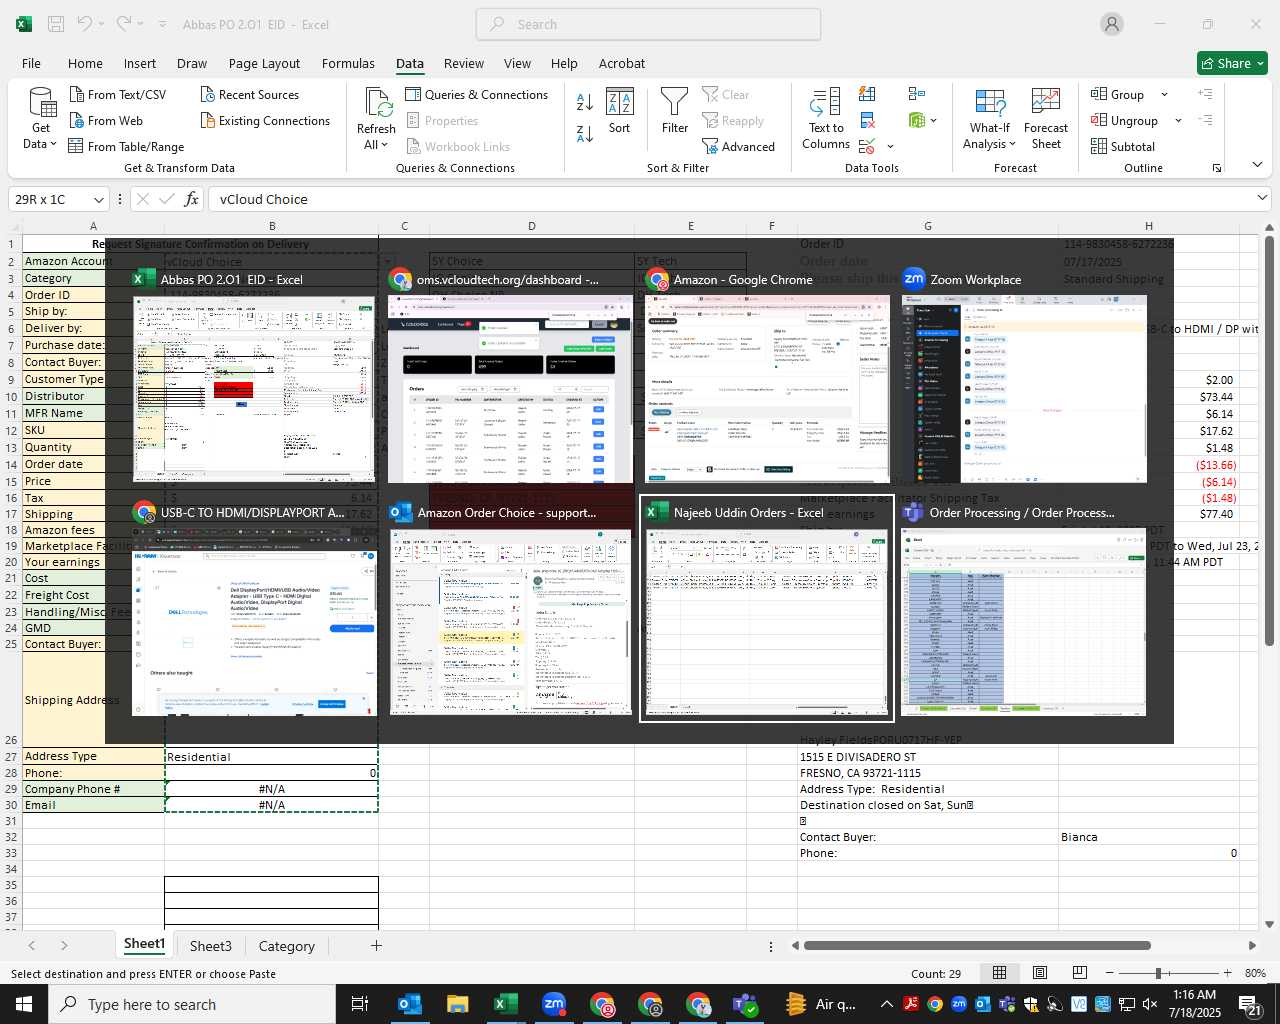Viewport: 1280px width, 1024px height.
Task: Open the Get Data dropdown
Action: click(41, 118)
